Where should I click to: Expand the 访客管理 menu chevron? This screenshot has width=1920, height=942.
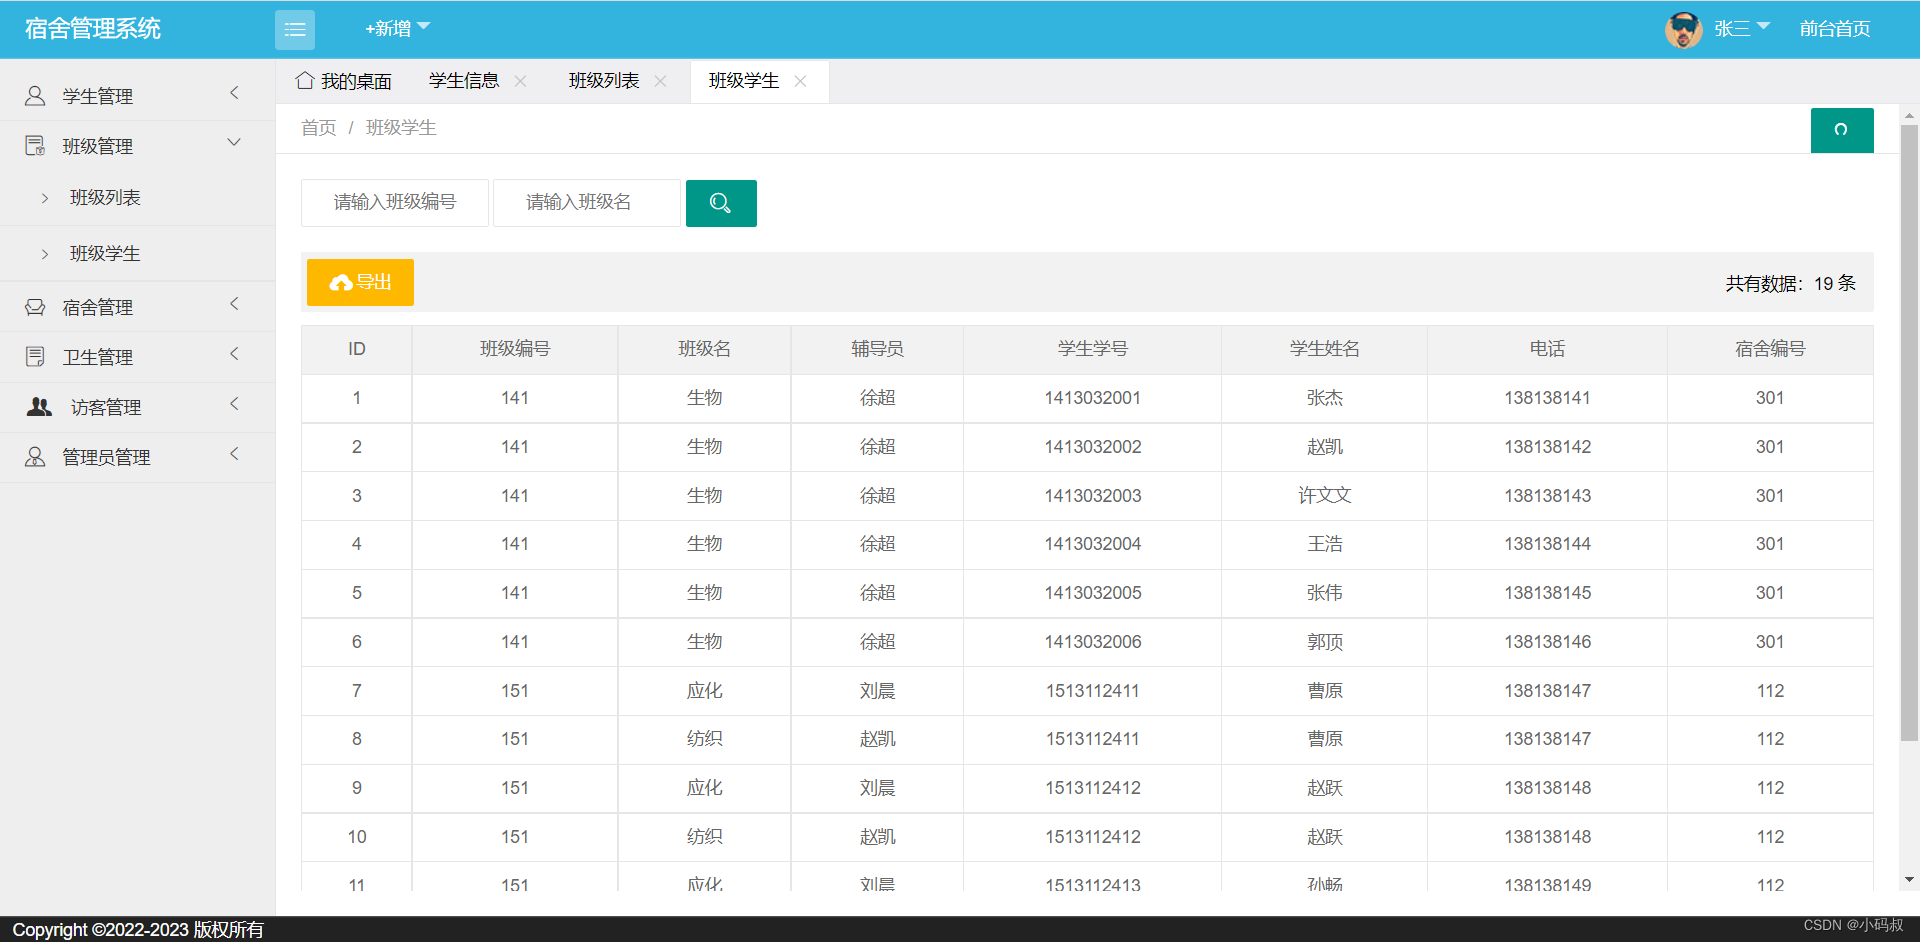(x=235, y=404)
